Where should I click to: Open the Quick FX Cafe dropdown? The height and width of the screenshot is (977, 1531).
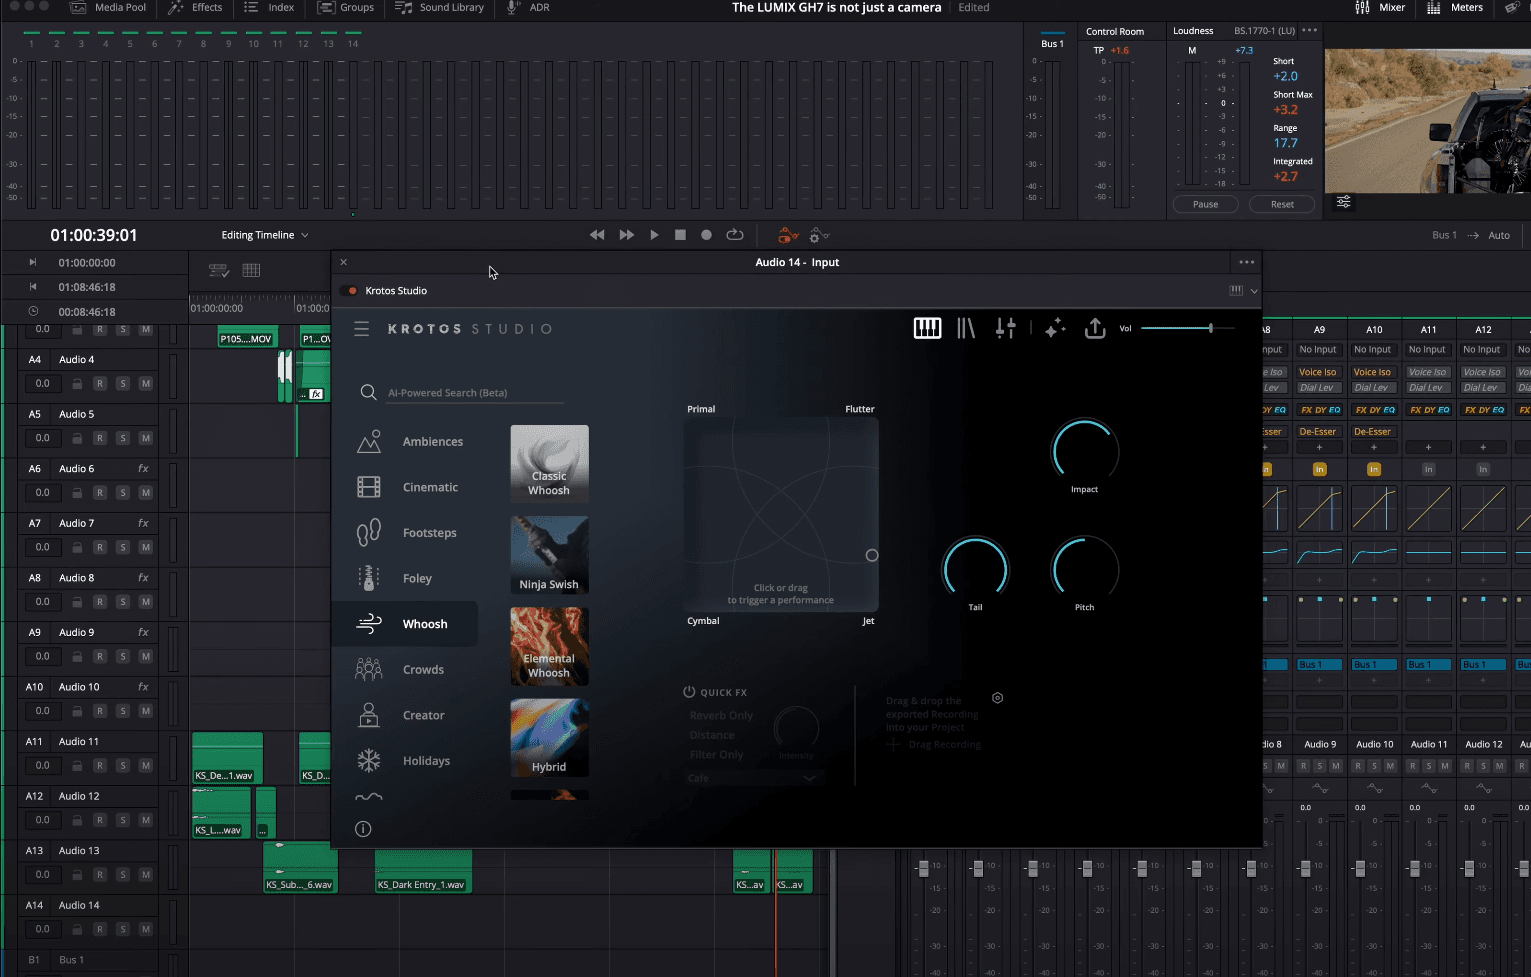click(753, 778)
